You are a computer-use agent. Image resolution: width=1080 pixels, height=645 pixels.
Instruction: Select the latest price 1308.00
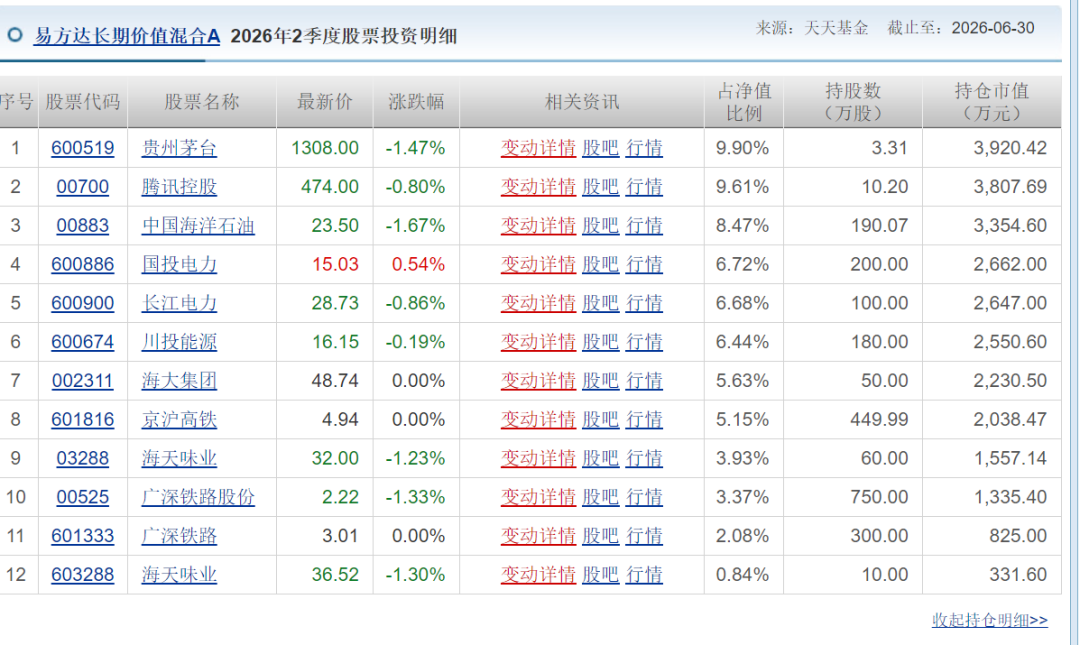(325, 148)
